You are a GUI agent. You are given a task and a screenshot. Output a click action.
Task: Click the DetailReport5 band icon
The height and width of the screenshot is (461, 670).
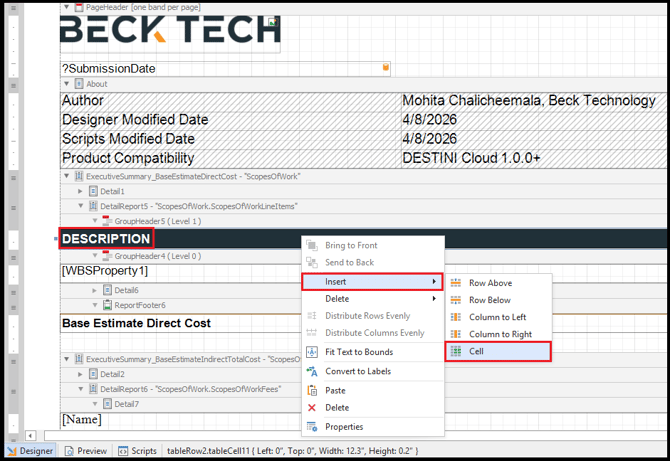click(93, 206)
